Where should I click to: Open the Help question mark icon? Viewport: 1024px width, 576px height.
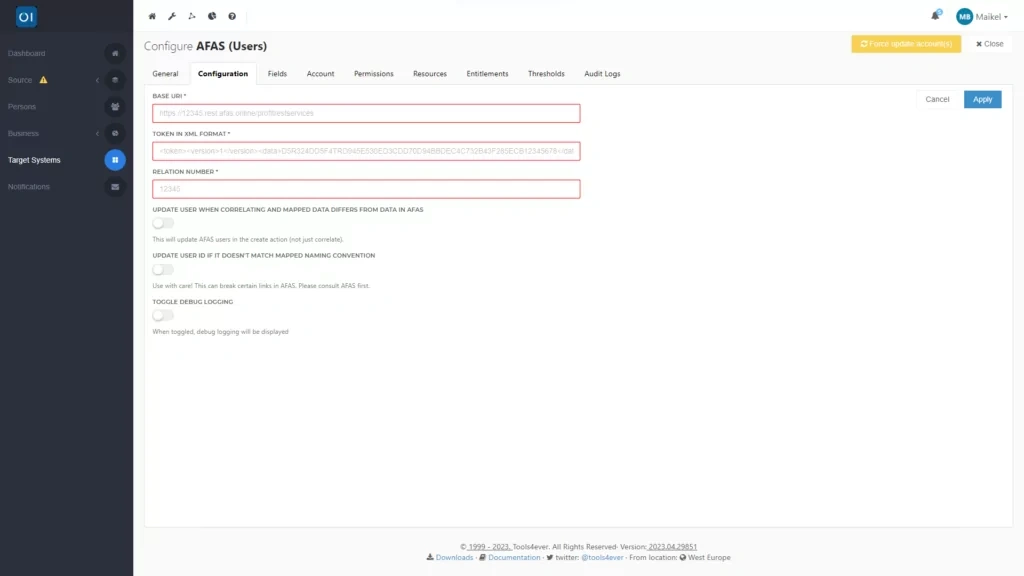click(231, 16)
